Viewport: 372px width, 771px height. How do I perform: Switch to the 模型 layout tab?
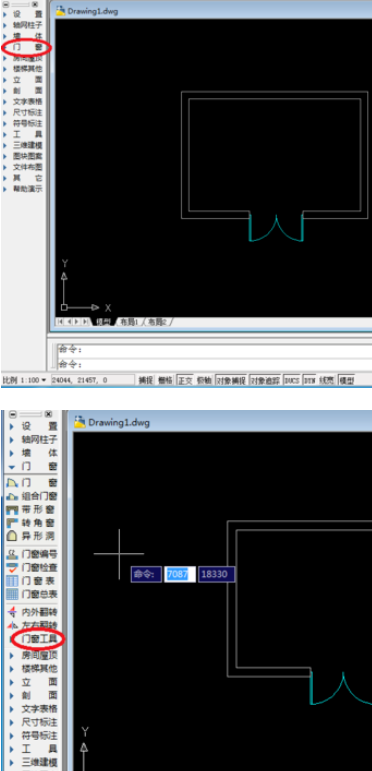pos(103,322)
